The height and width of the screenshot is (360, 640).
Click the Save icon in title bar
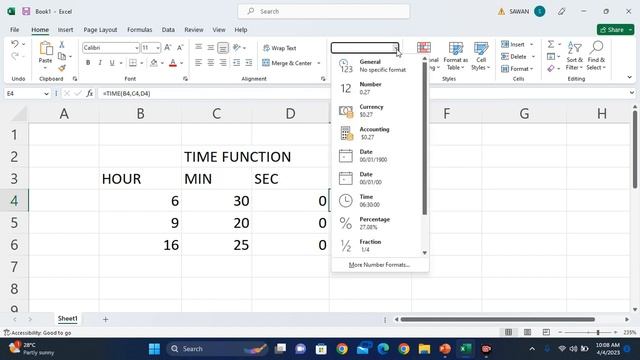tap(26, 11)
